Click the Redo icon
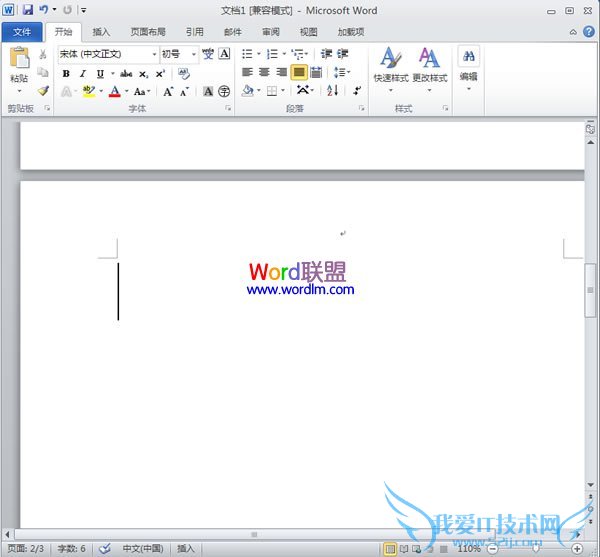The height and width of the screenshot is (557, 600). [x=67, y=10]
